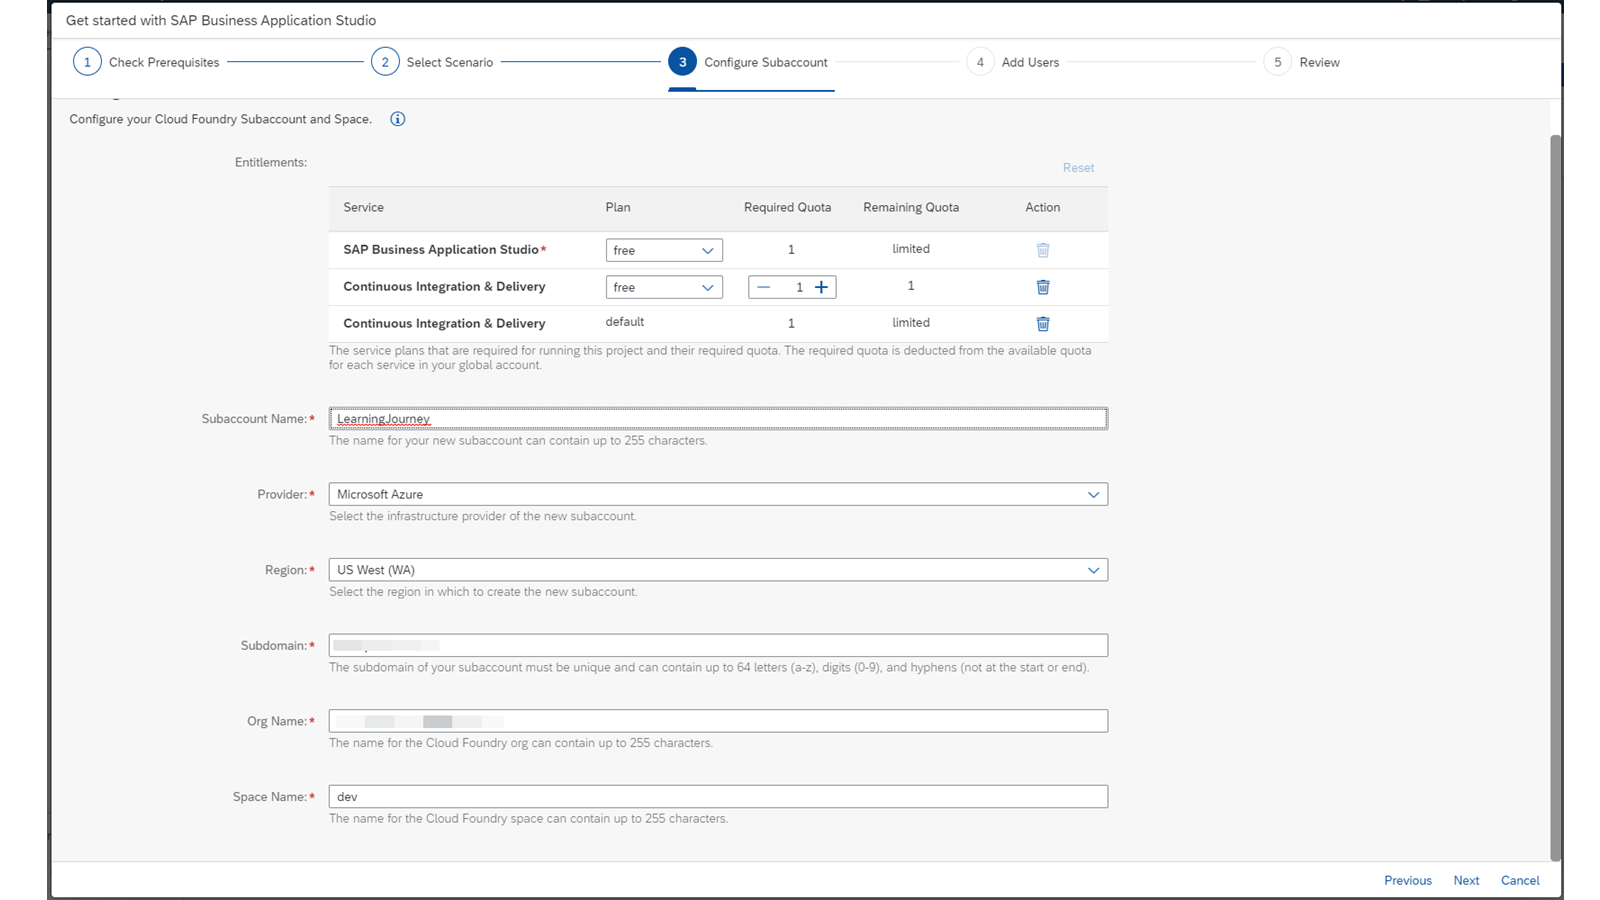Cancel the setup wizard
The width and height of the screenshot is (1600, 900).
[1520, 881]
